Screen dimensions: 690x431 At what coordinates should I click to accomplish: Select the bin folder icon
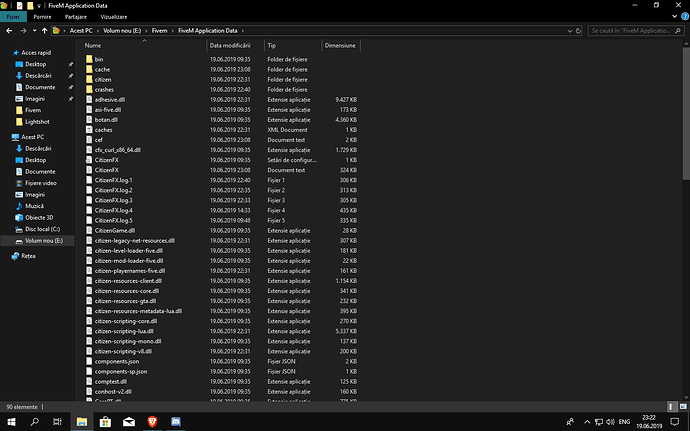(x=89, y=59)
